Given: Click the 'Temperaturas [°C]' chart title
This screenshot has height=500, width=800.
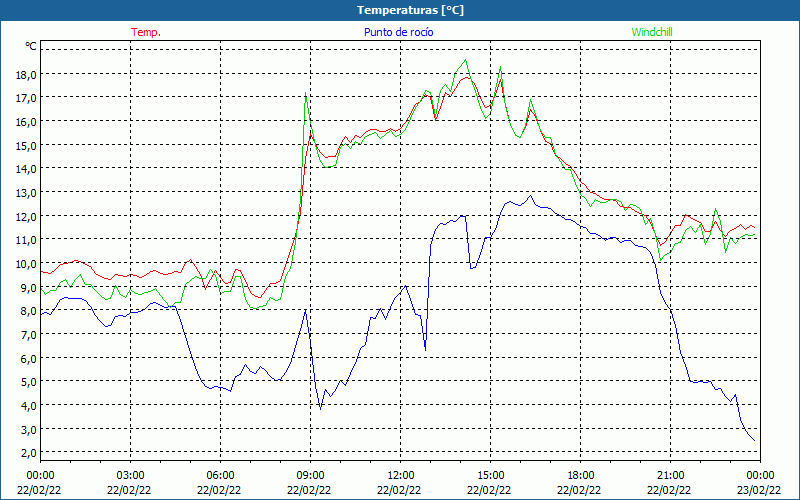Looking at the screenshot, I should pos(410,10).
